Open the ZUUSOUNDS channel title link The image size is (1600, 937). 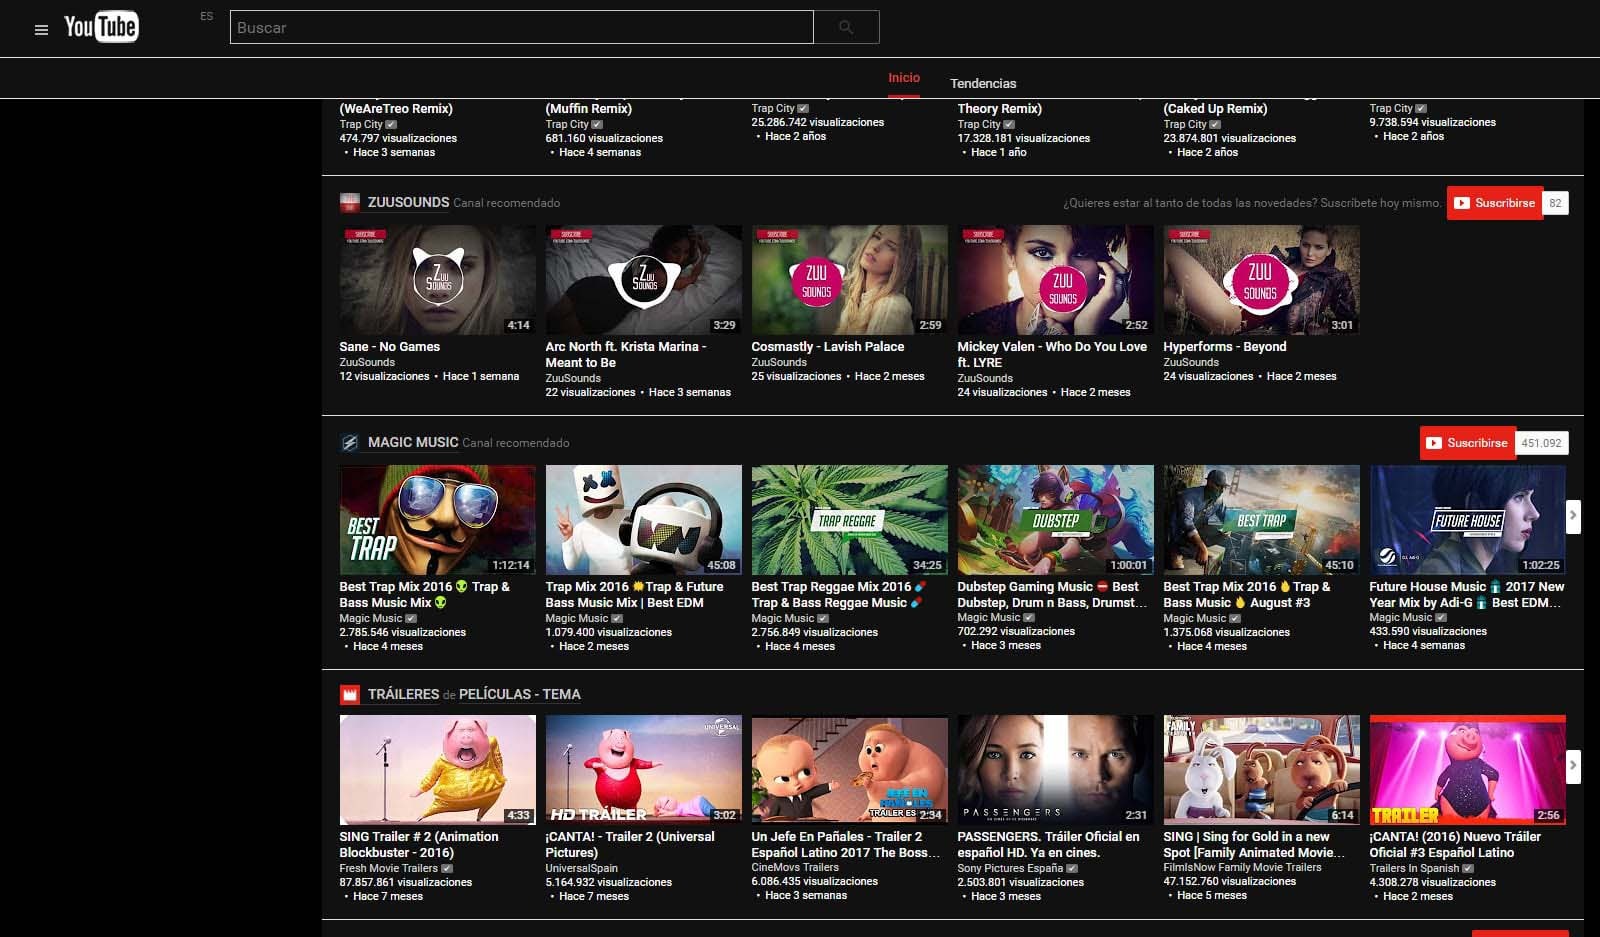[x=408, y=202]
